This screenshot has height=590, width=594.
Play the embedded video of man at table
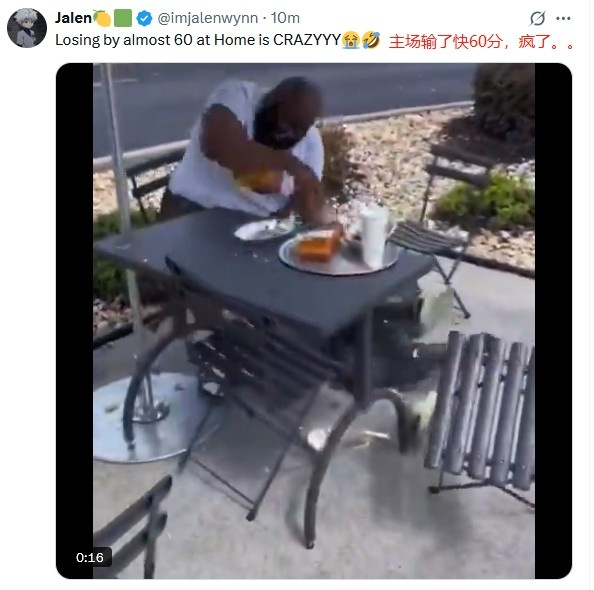click(x=314, y=321)
